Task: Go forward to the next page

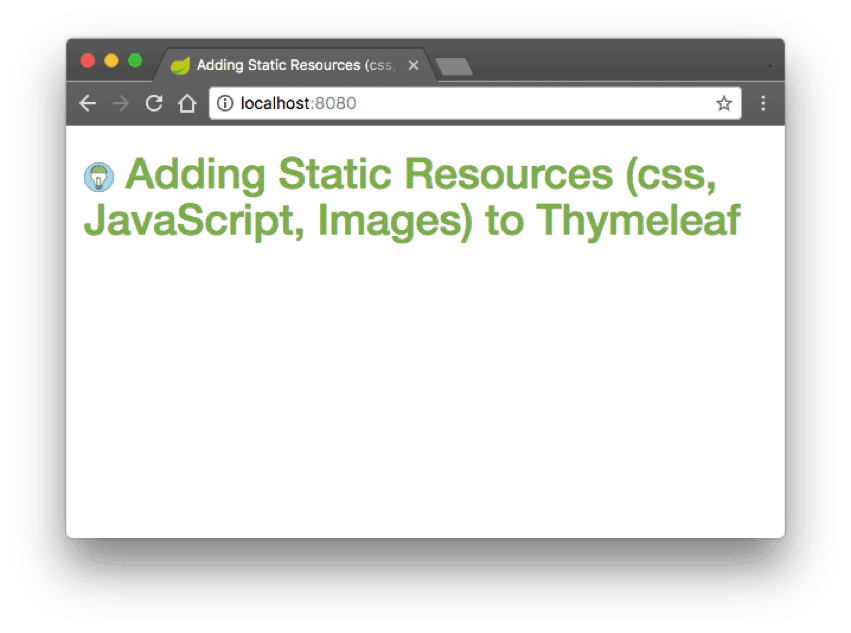Action: (120, 103)
